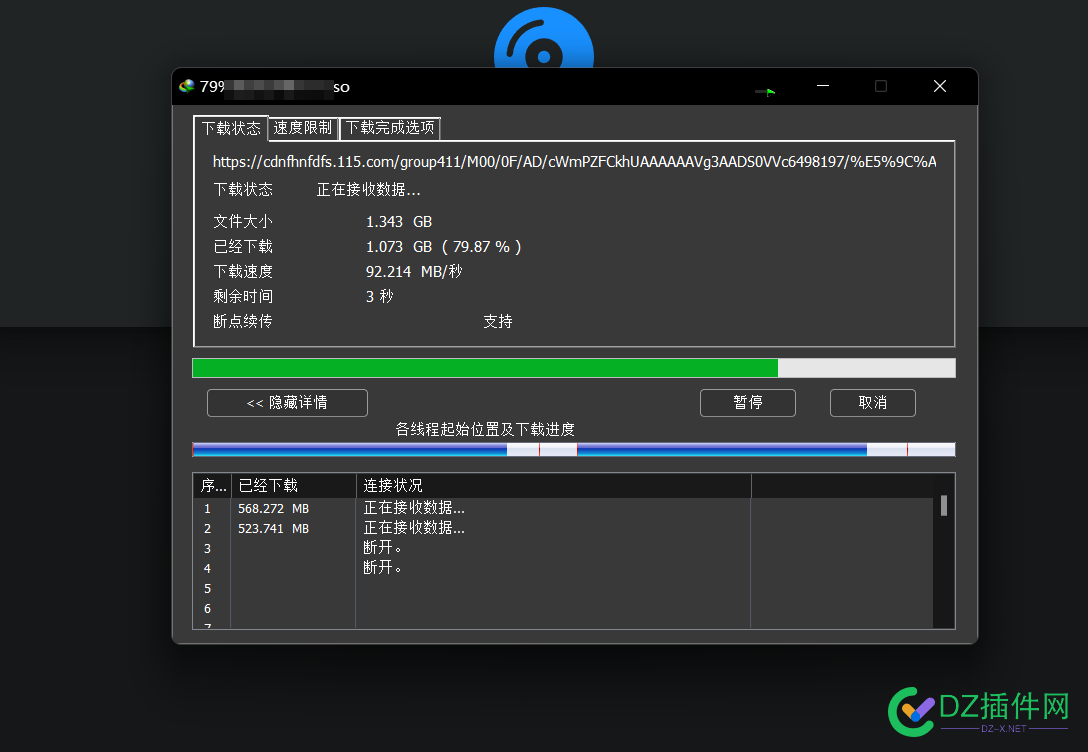Pause the download with 暂停 button
This screenshot has width=1088, height=752.
pos(747,402)
